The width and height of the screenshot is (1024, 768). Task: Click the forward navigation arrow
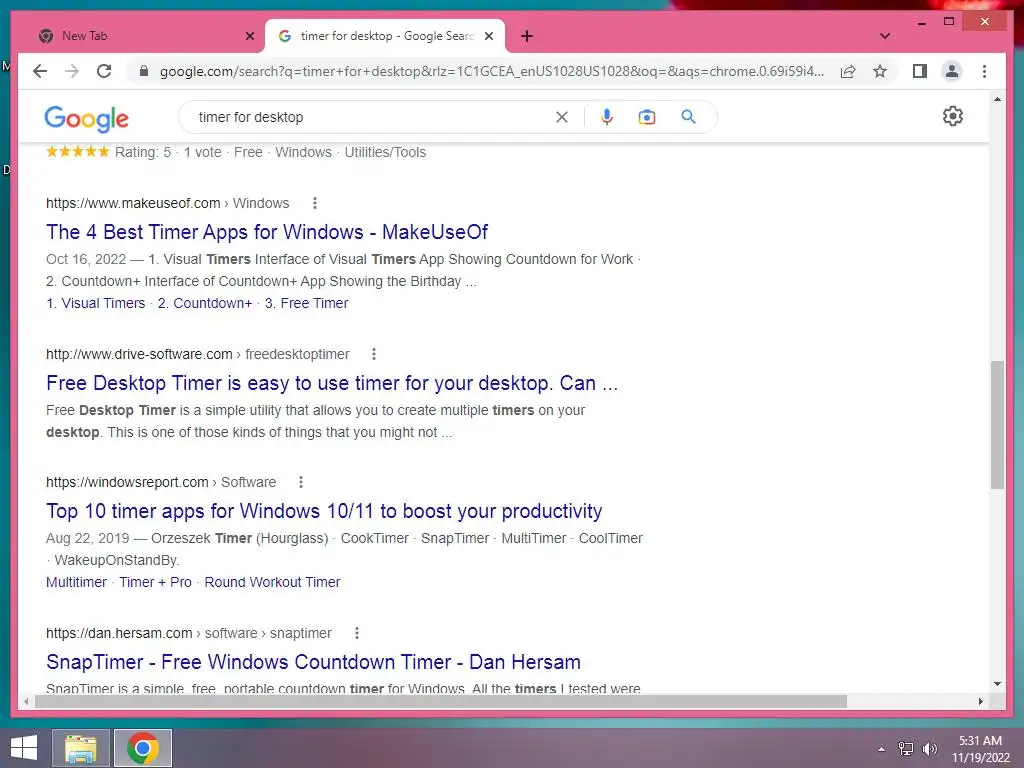click(x=72, y=71)
